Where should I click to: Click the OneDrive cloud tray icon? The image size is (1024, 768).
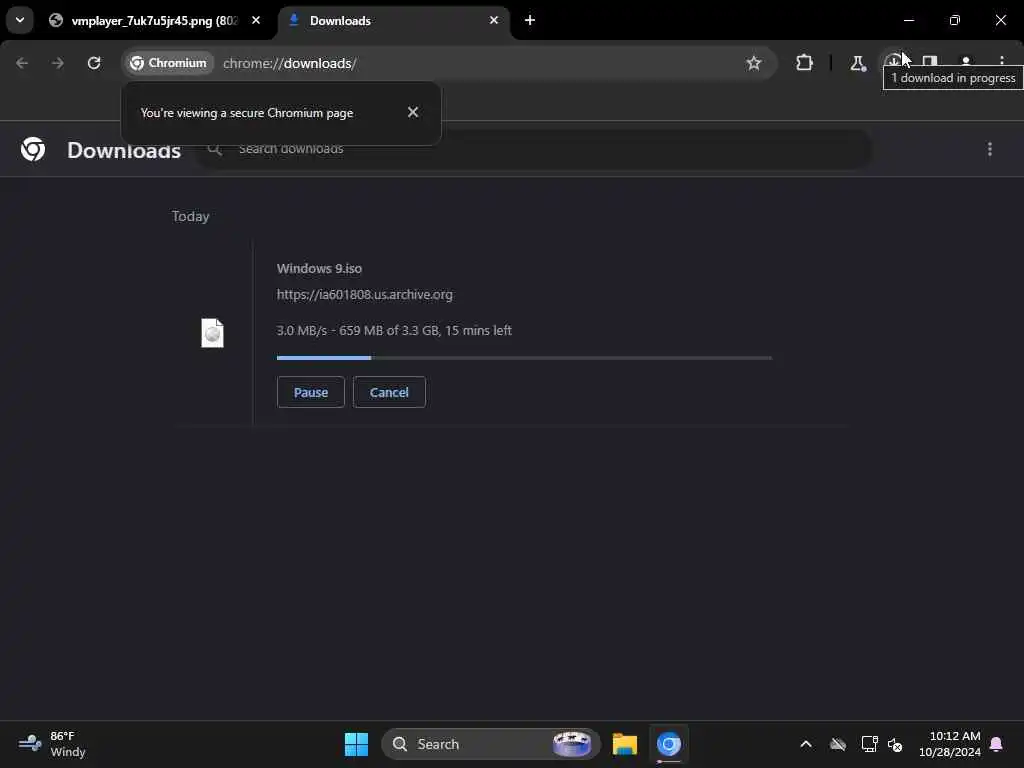click(838, 744)
